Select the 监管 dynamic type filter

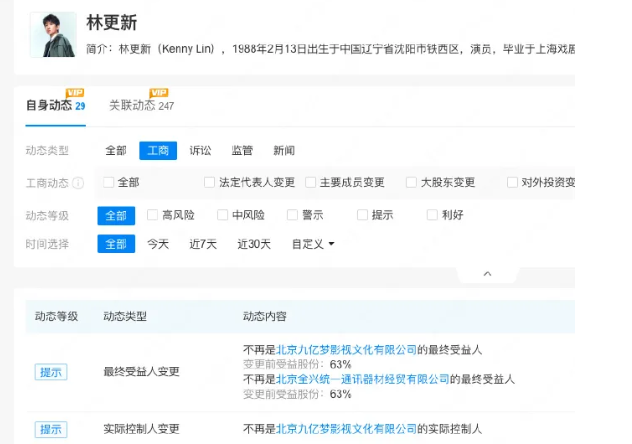click(x=242, y=151)
